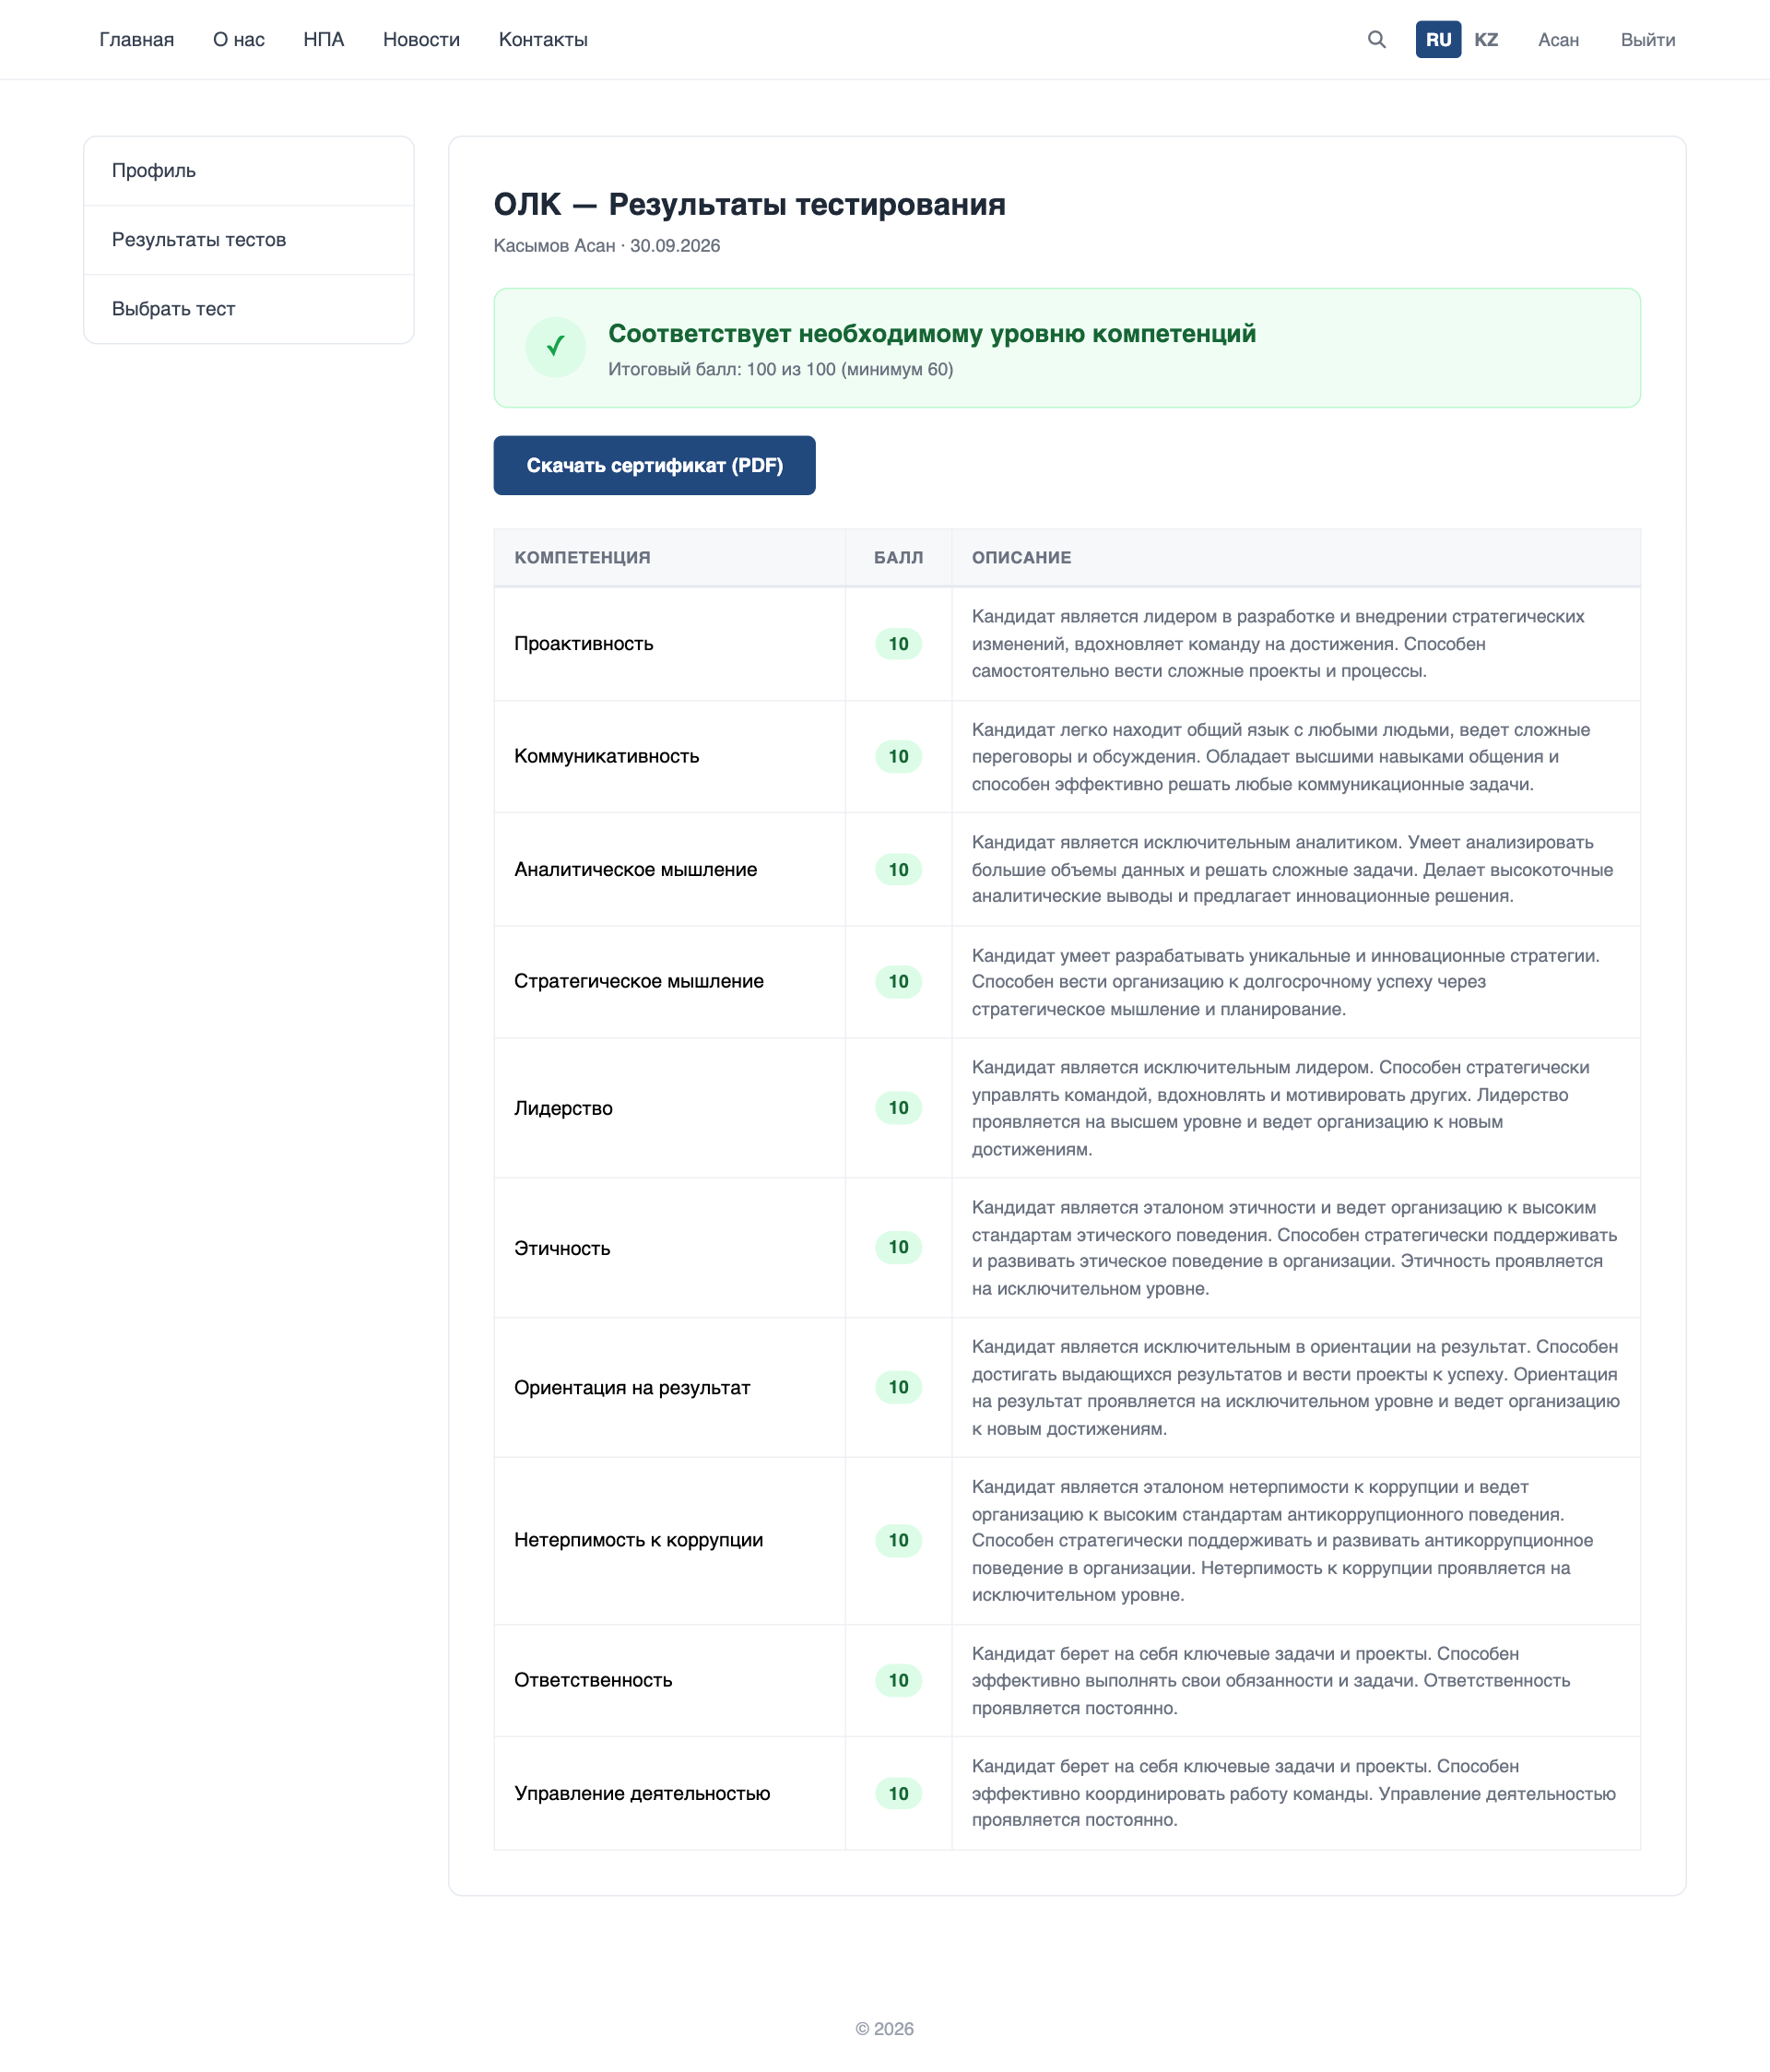Open Выбрать тест in sidebar
Viewport: 1770px width, 2072px height.
tap(249, 309)
